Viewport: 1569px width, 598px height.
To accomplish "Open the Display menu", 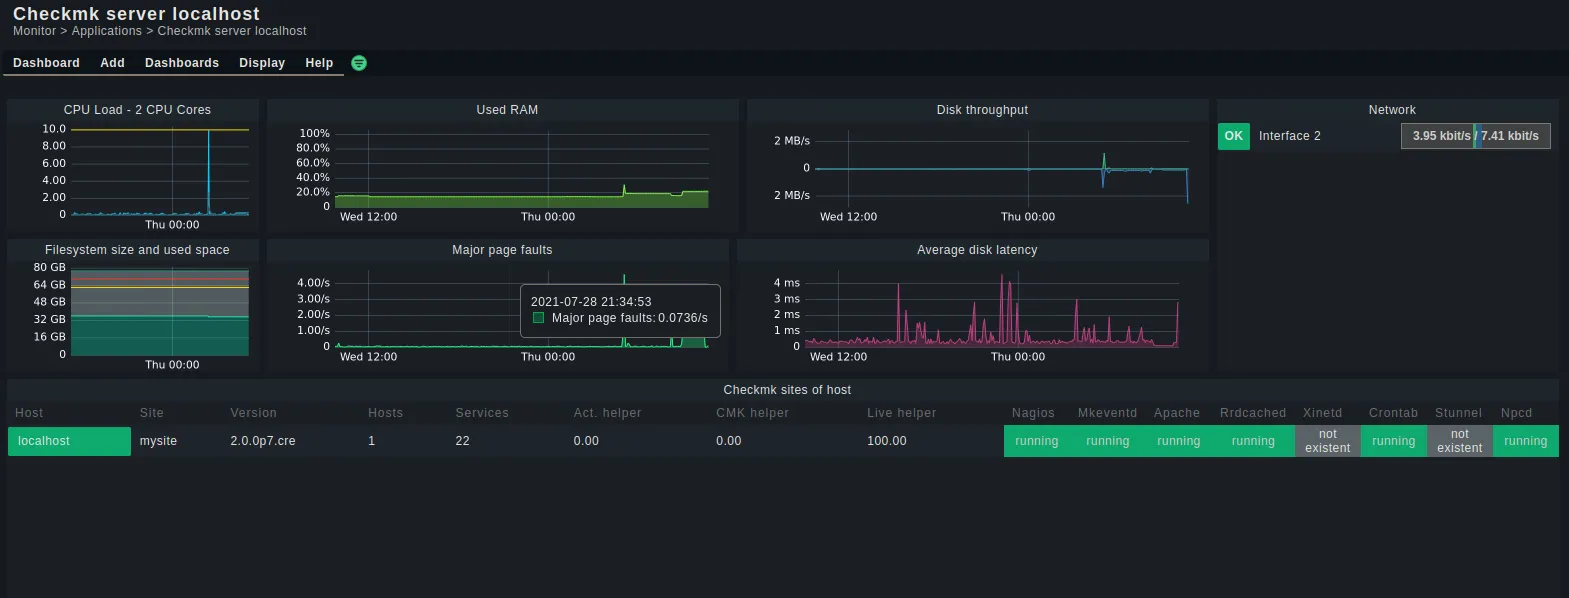I will [262, 63].
